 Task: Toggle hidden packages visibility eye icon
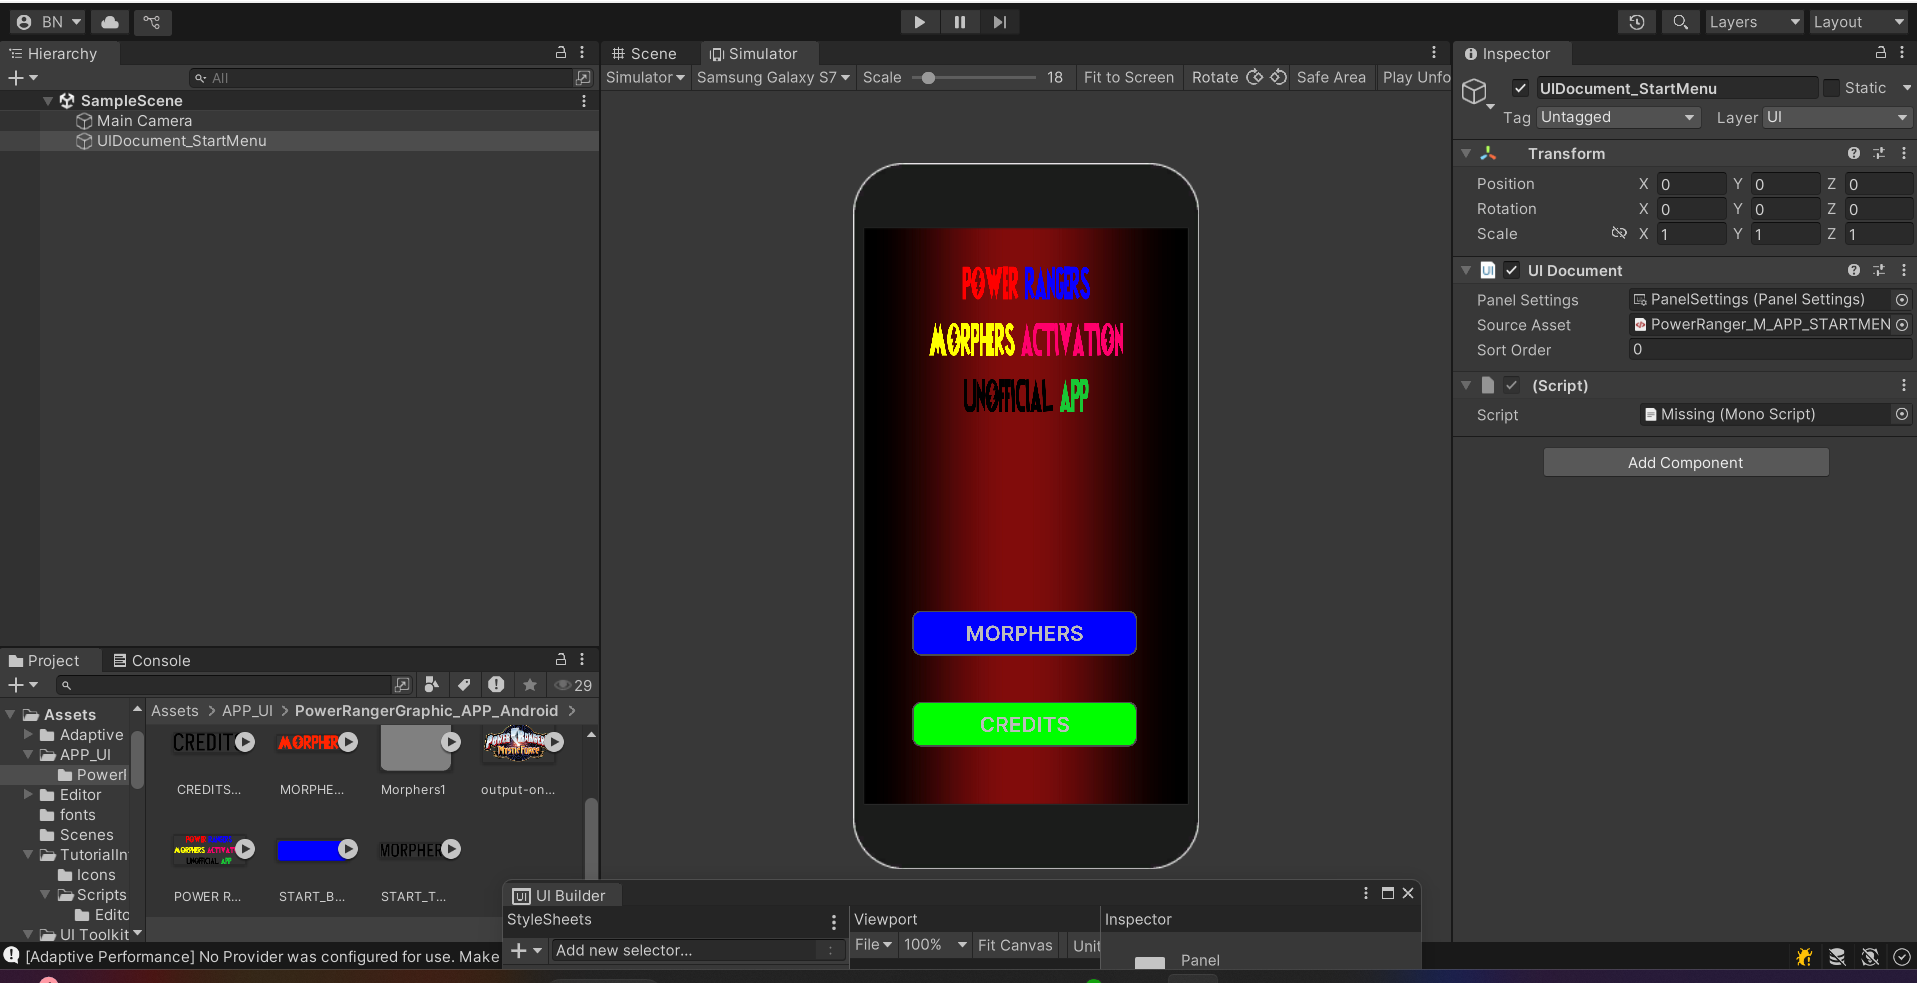point(573,685)
